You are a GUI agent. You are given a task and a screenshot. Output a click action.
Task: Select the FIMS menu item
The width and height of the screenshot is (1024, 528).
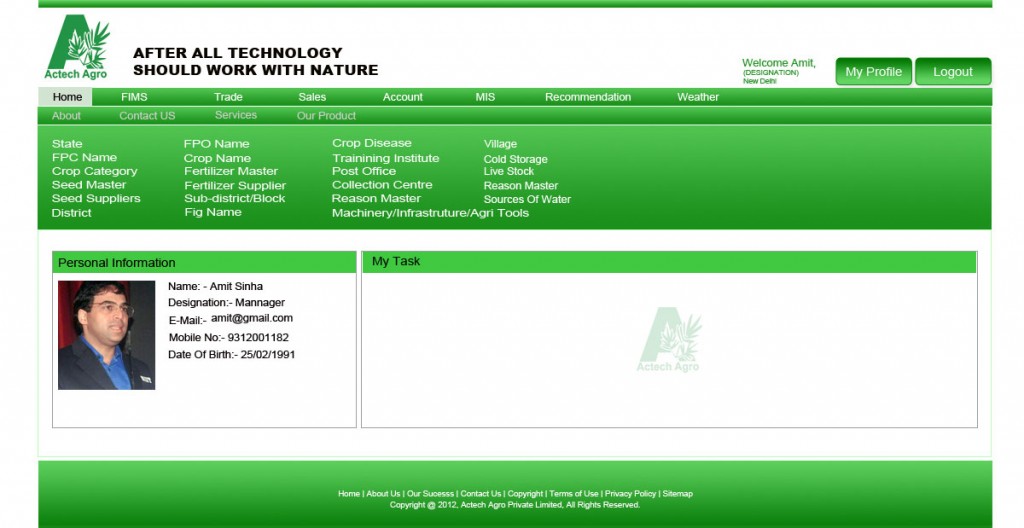[134, 97]
